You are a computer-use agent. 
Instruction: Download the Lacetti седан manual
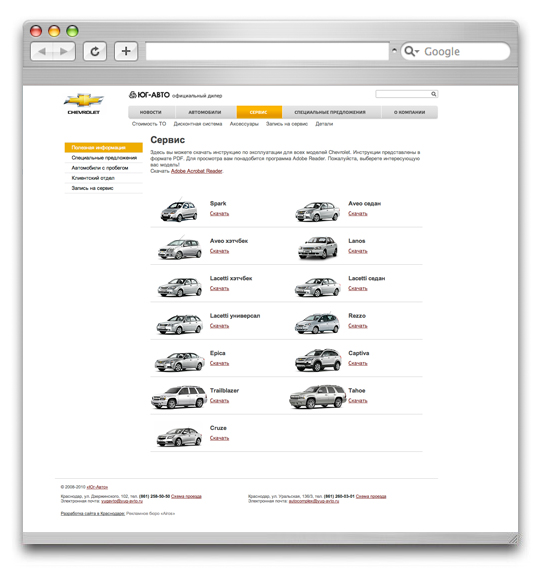[x=358, y=289]
